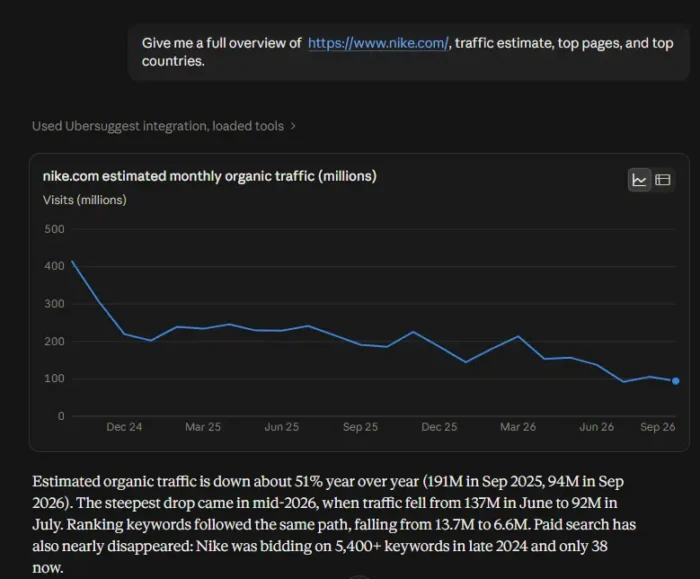
Task: Click the Dec 24 axis label
Action: (124, 427)
